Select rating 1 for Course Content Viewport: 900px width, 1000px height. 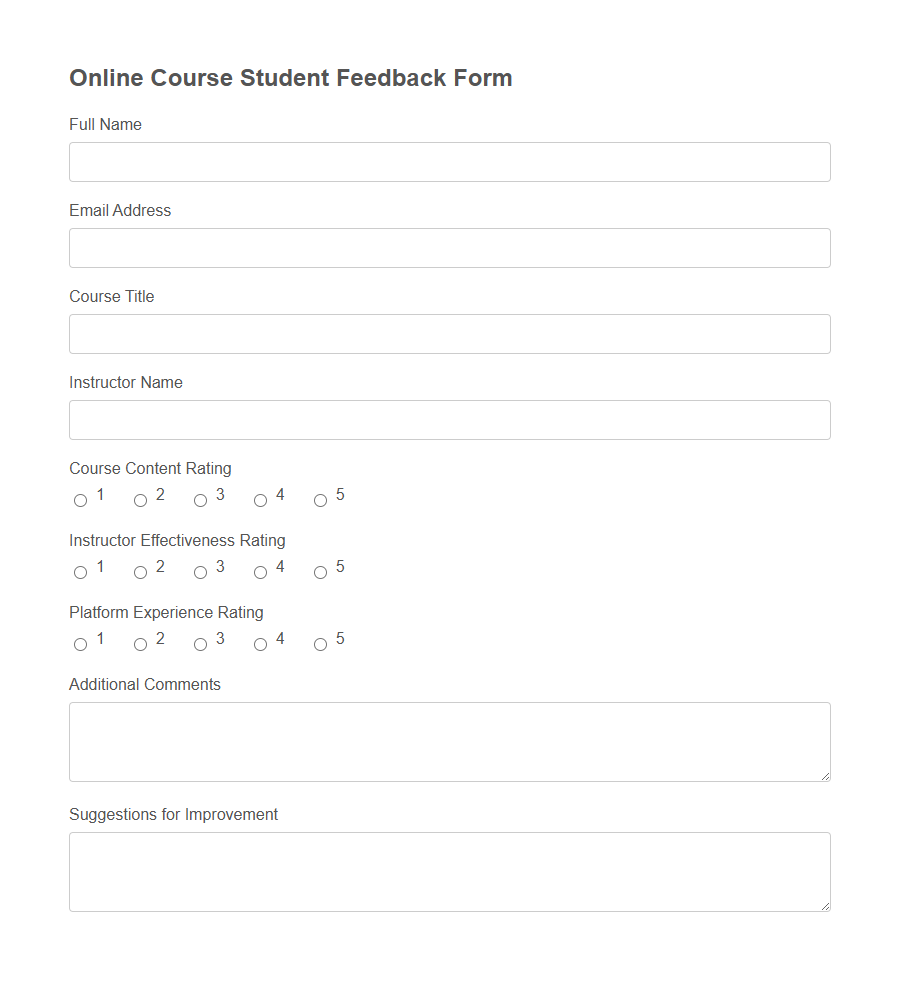[x=80, y=500]
